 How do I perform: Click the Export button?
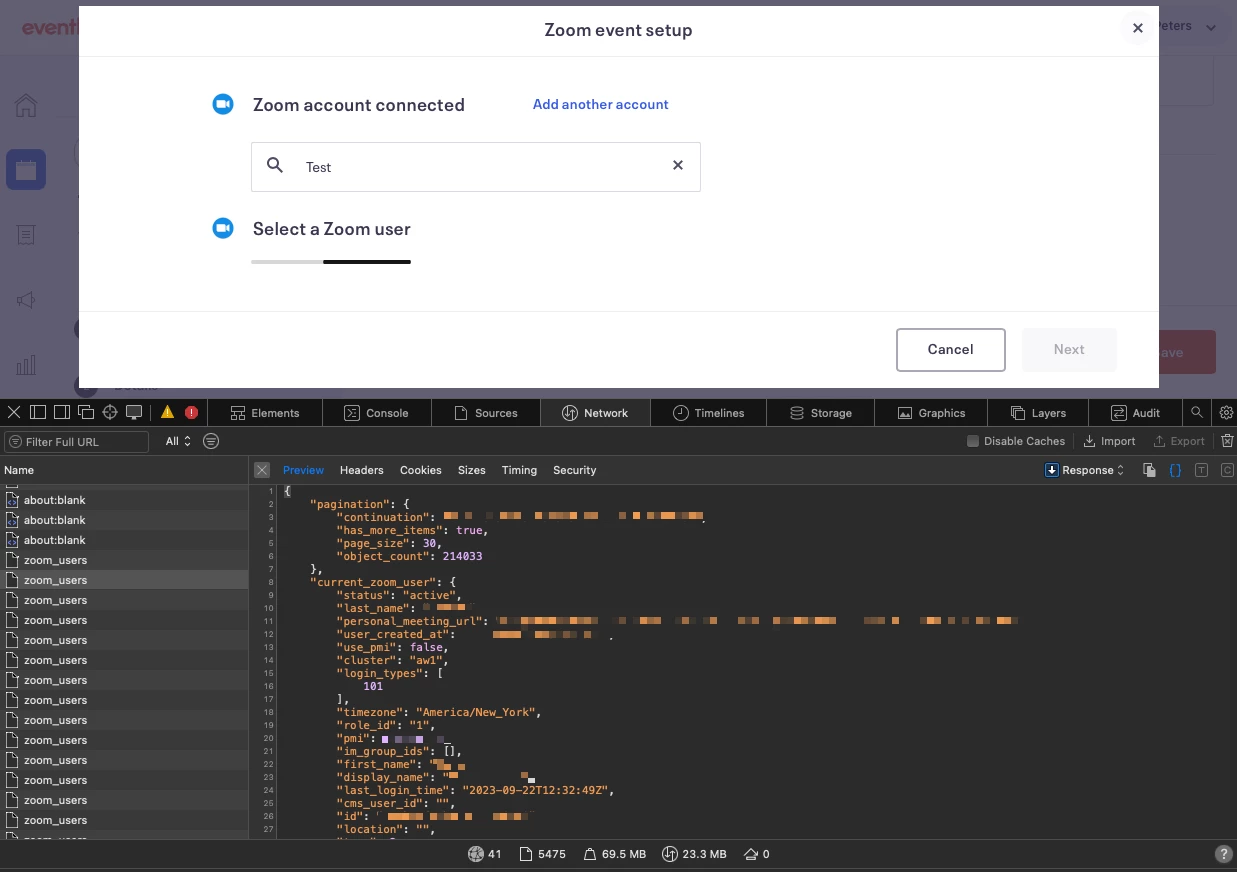pos(1179,441)
